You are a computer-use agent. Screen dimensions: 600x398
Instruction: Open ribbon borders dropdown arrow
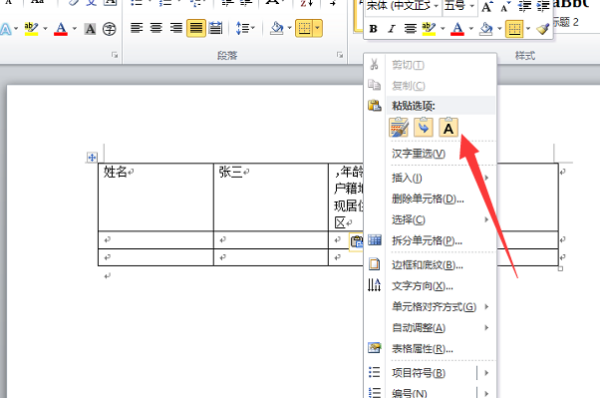click(x=317, y=28)
